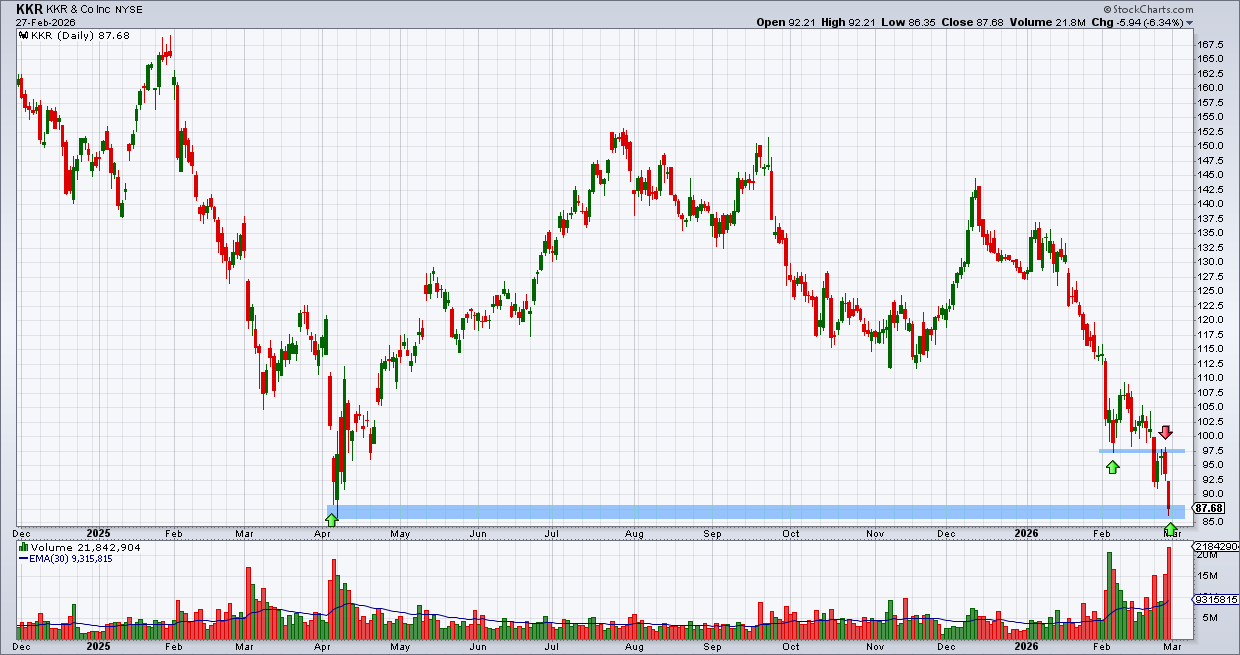
Task: Click the Chg -5.94 (-6.34%) value
Action: pyautogui.click(x=1139, y=22)
